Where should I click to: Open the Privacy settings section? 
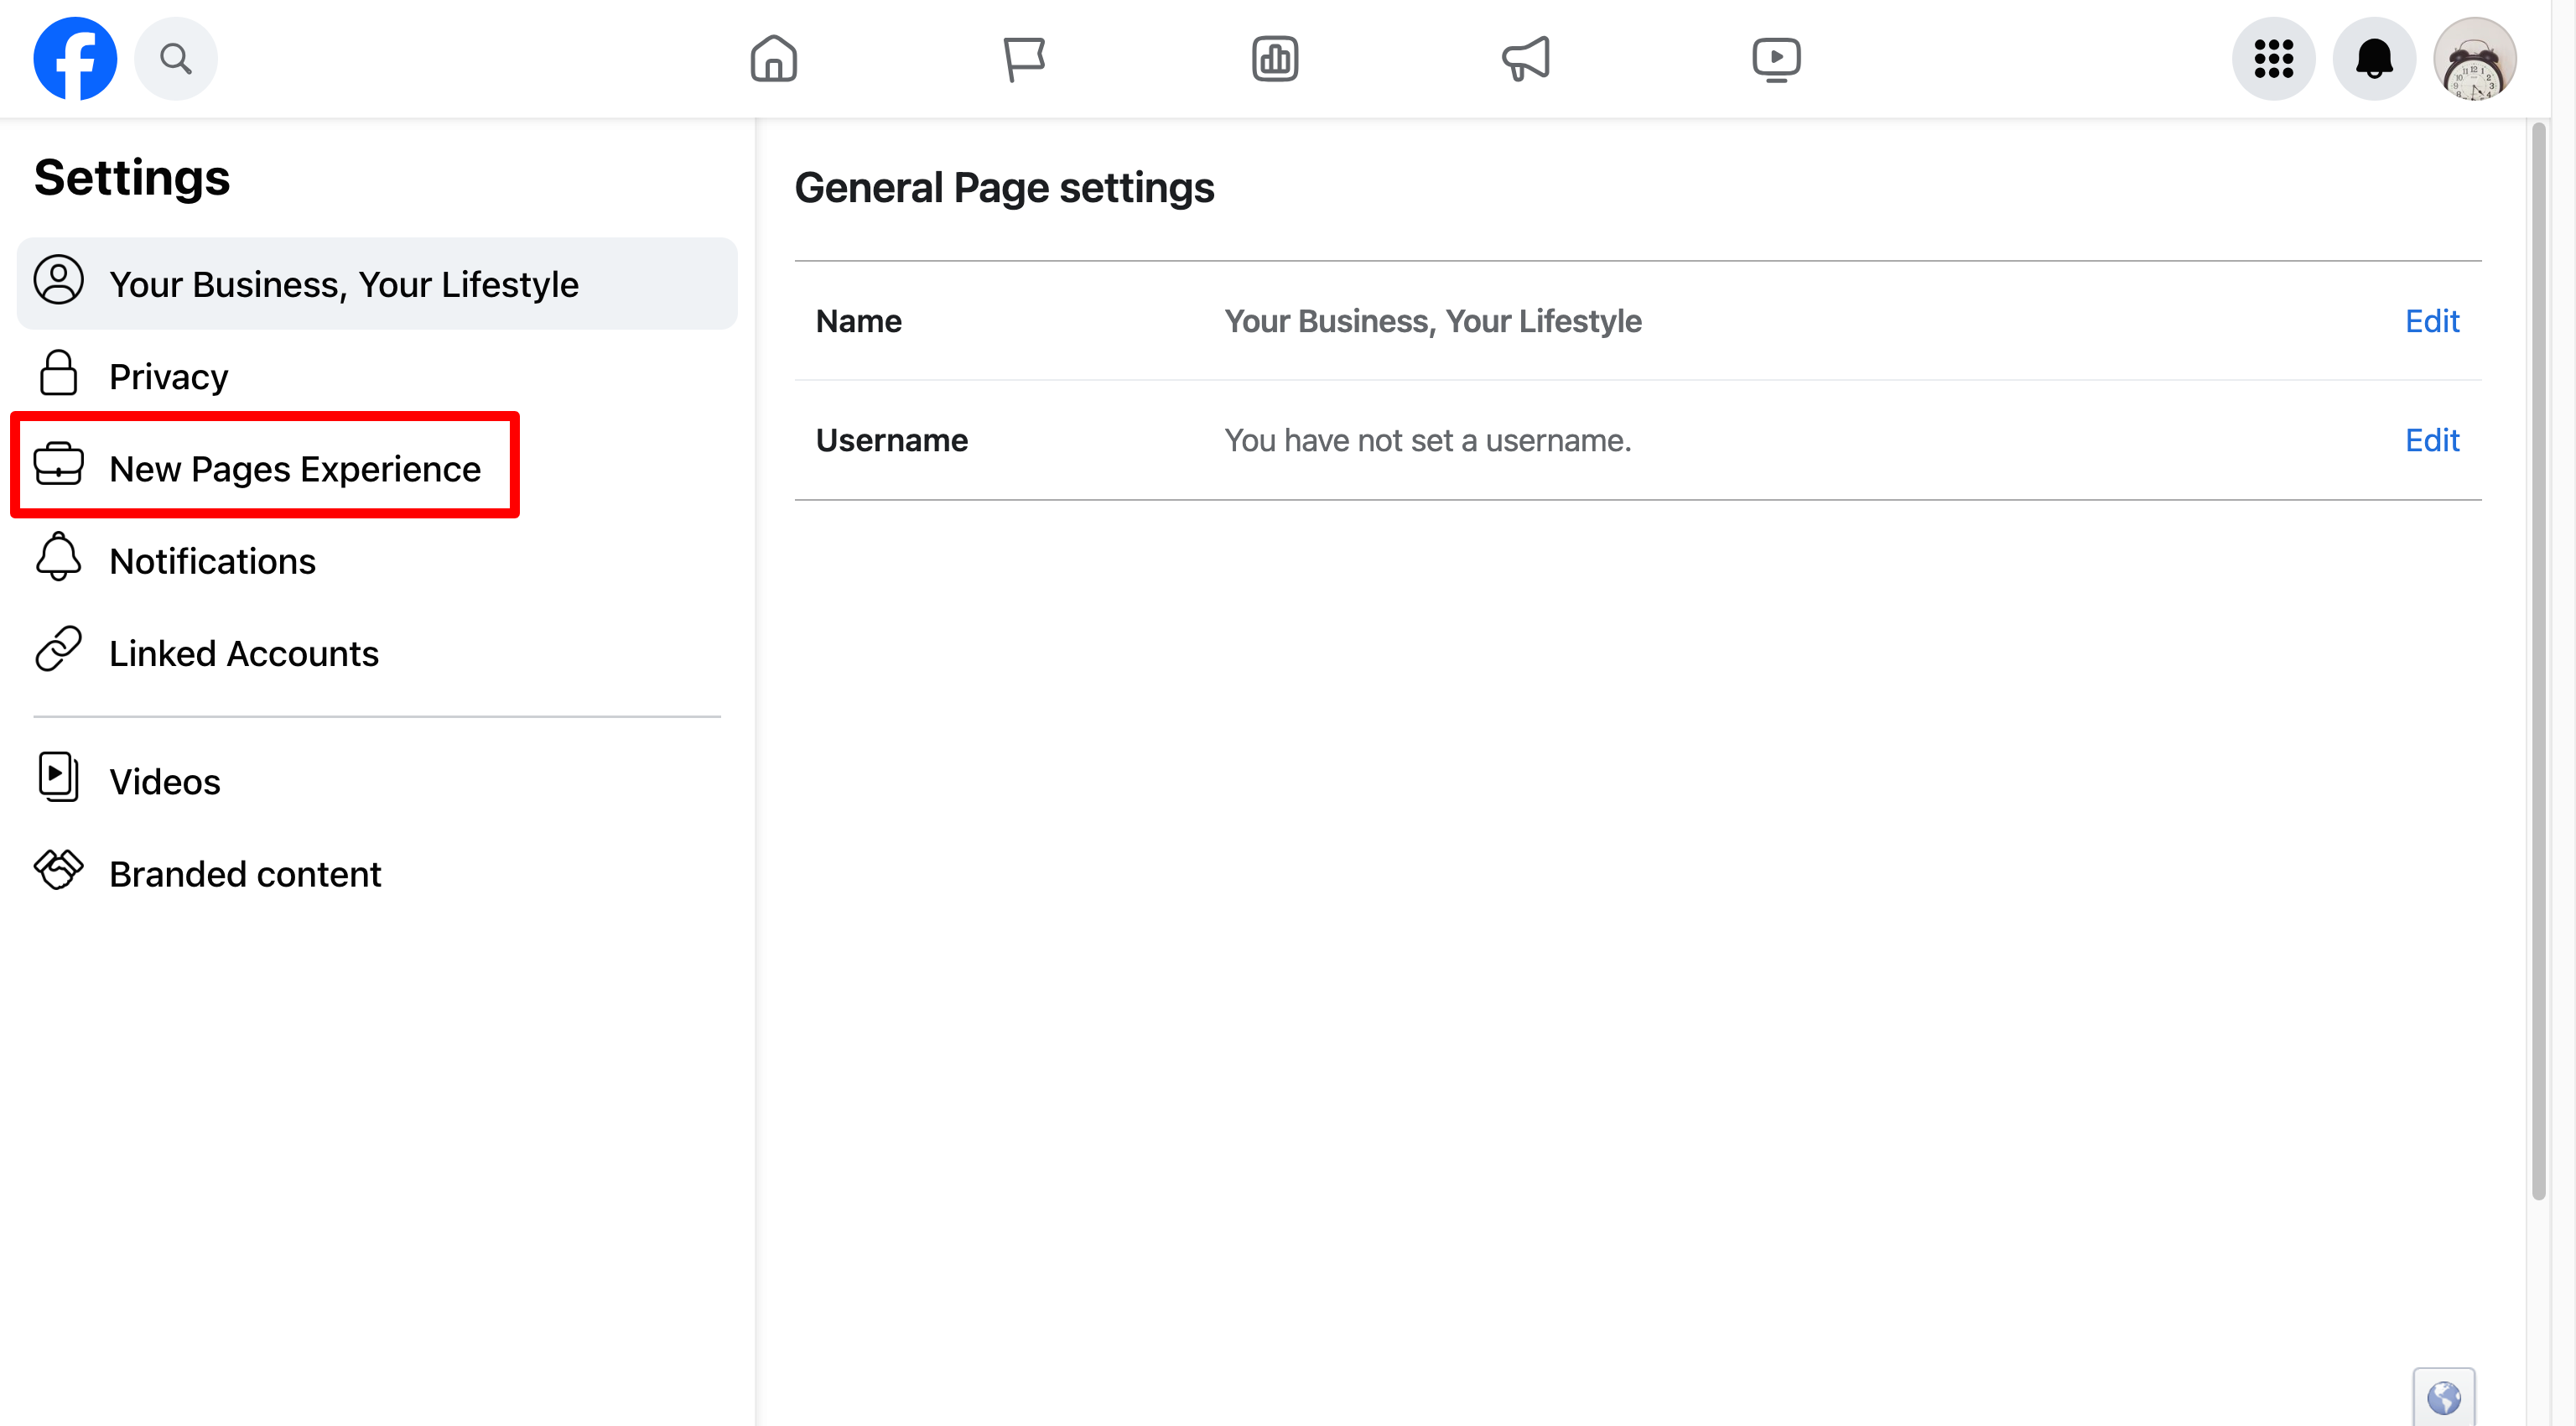tap(168, 376)
